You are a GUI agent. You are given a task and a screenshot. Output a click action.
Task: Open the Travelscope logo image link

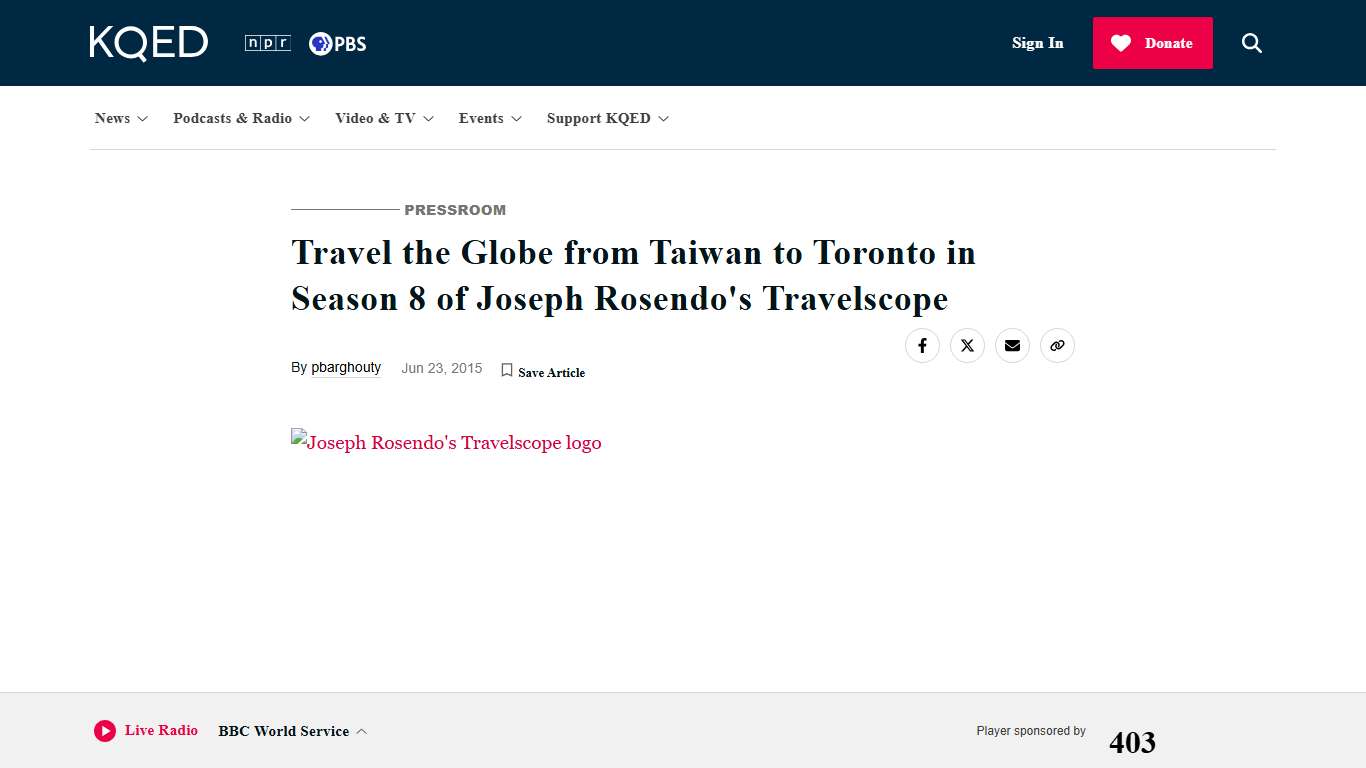pyautogui.click(x=446, y=442)
